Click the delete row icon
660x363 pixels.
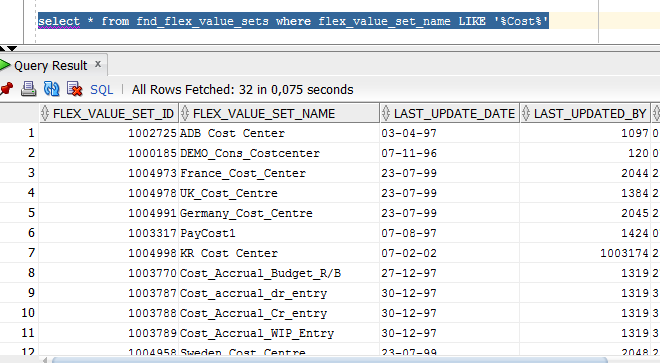pos(75,89)
